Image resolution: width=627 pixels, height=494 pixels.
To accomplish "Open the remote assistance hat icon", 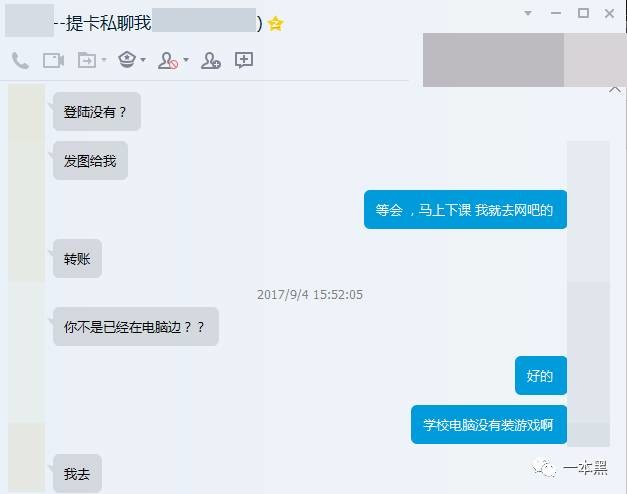I will (x=127, y=60).
